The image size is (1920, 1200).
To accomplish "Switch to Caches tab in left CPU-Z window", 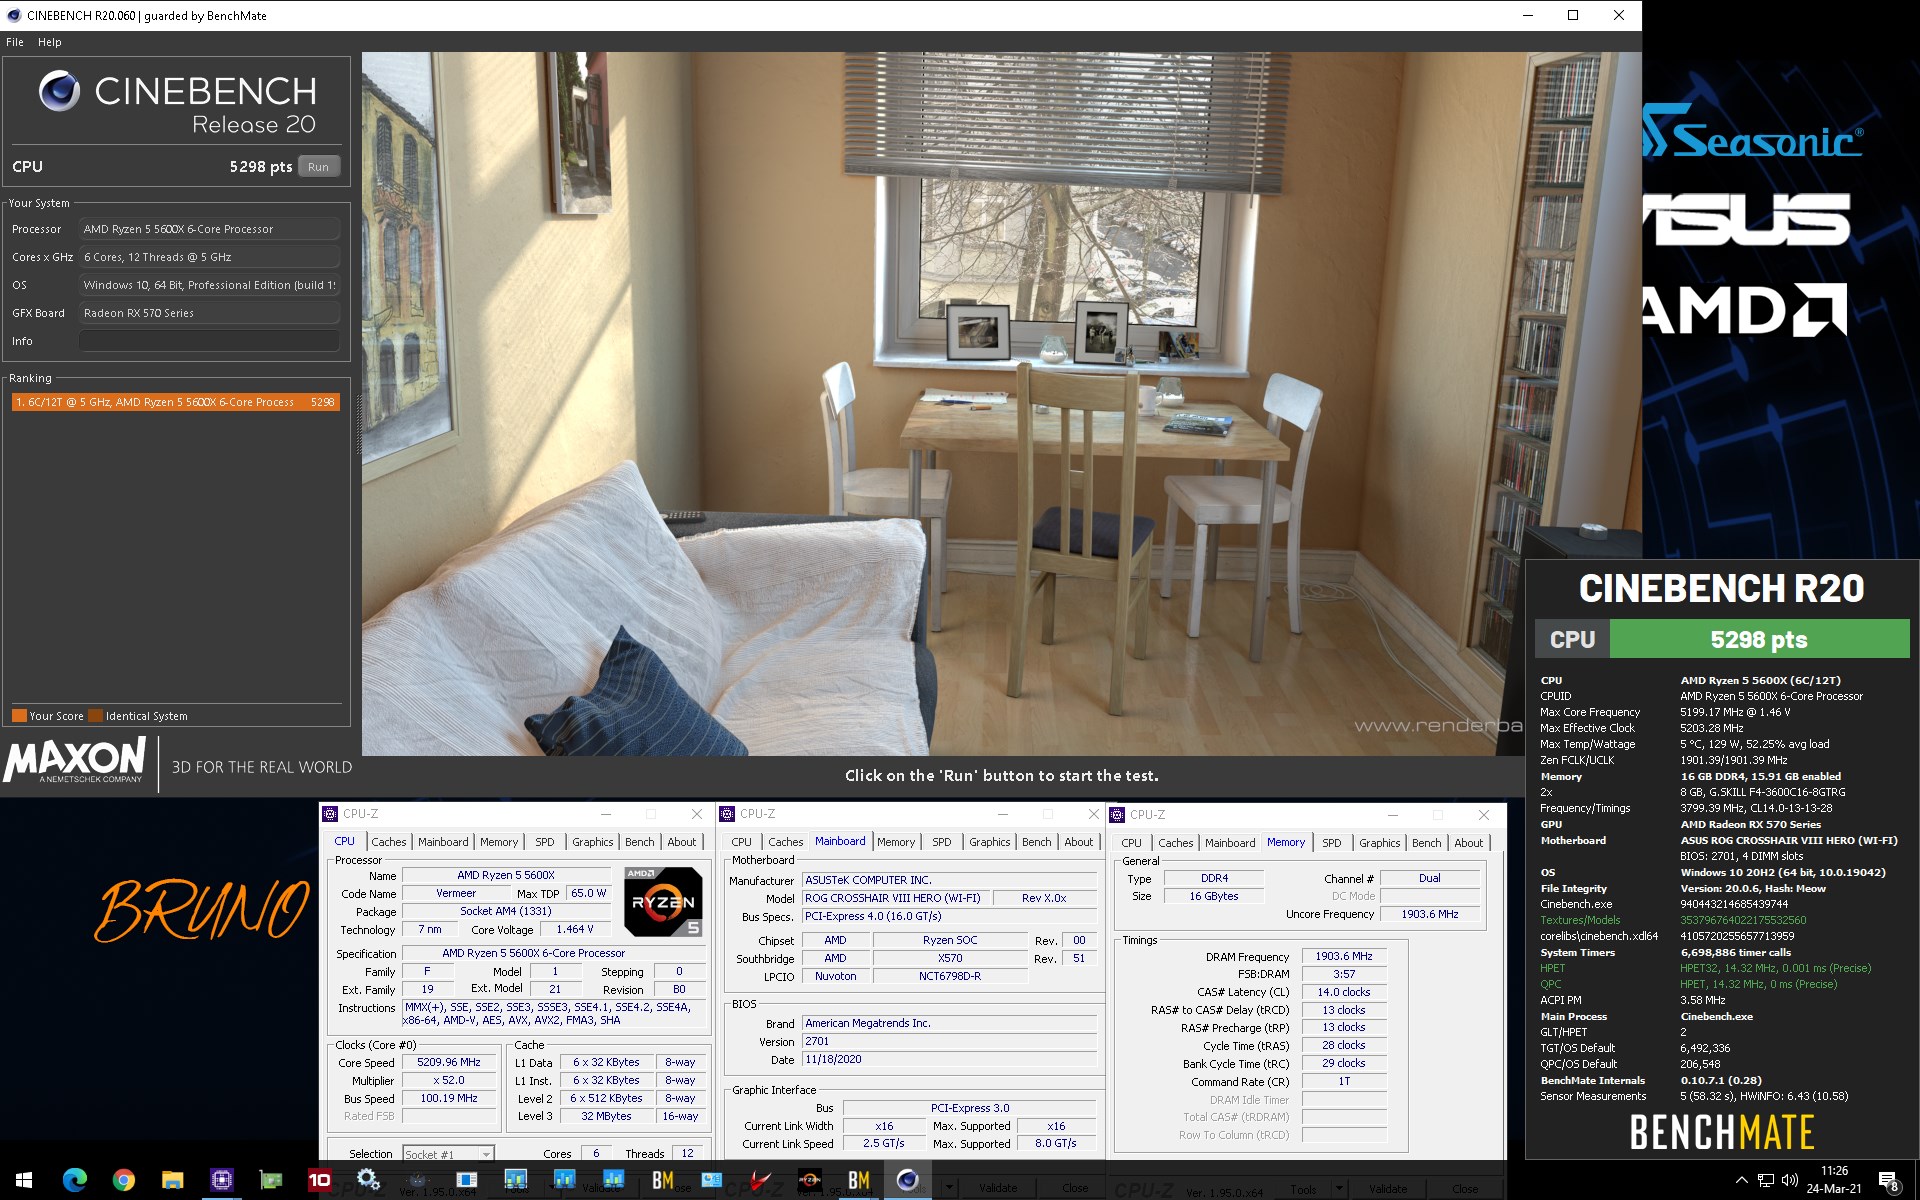I will click(x=388, y=842).
